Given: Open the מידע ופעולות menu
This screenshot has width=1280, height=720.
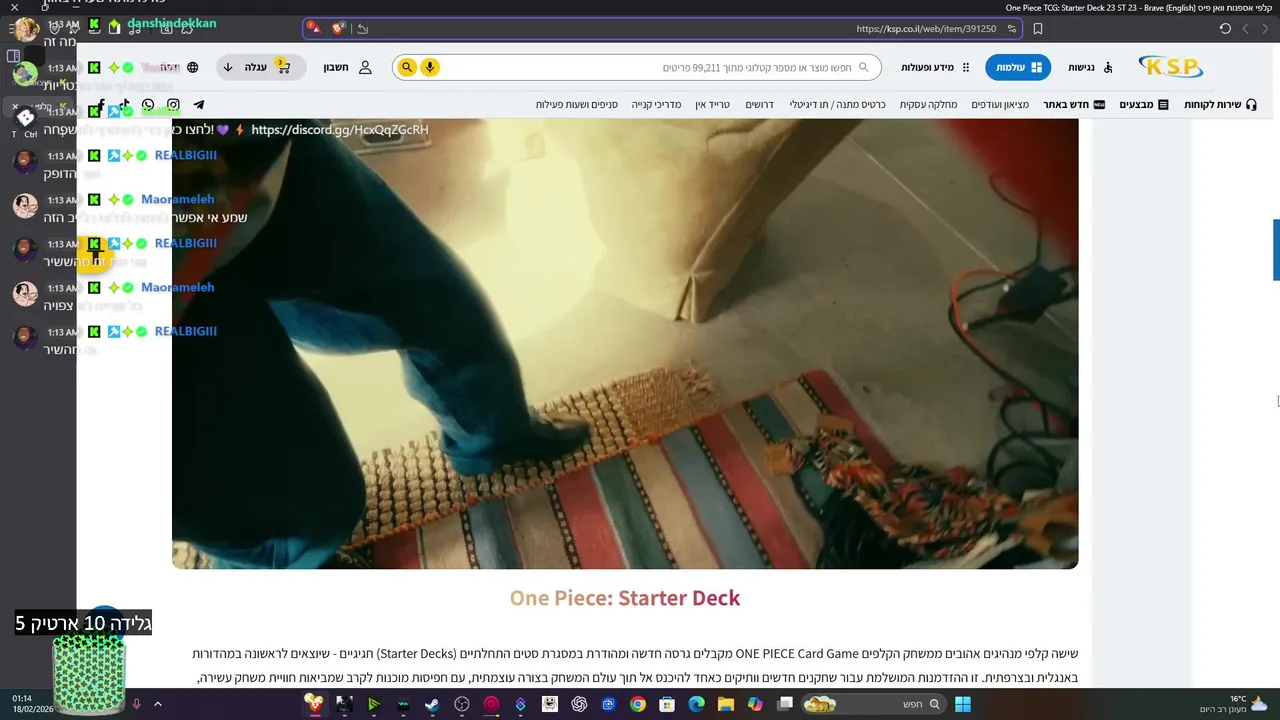Looking at the screenshot, I should click(x=935, y=67).
